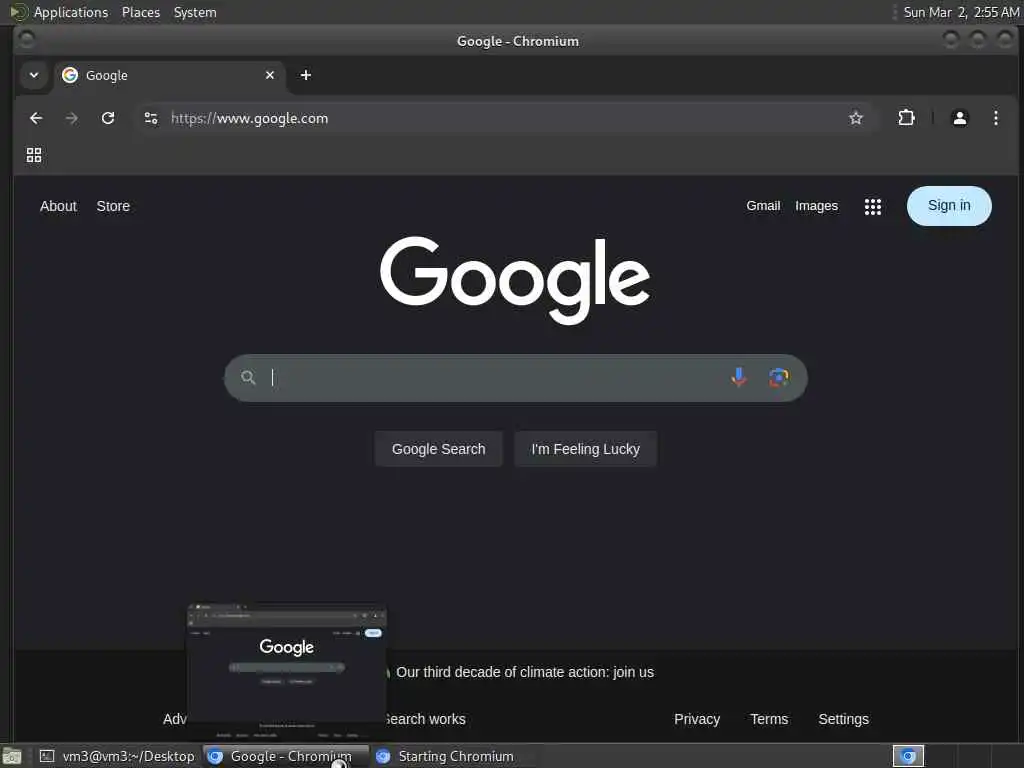This screenshot has width=1024, height=768.
Task: Click the date and time clock
Action: pyautogui.click(x=961, y=12)
